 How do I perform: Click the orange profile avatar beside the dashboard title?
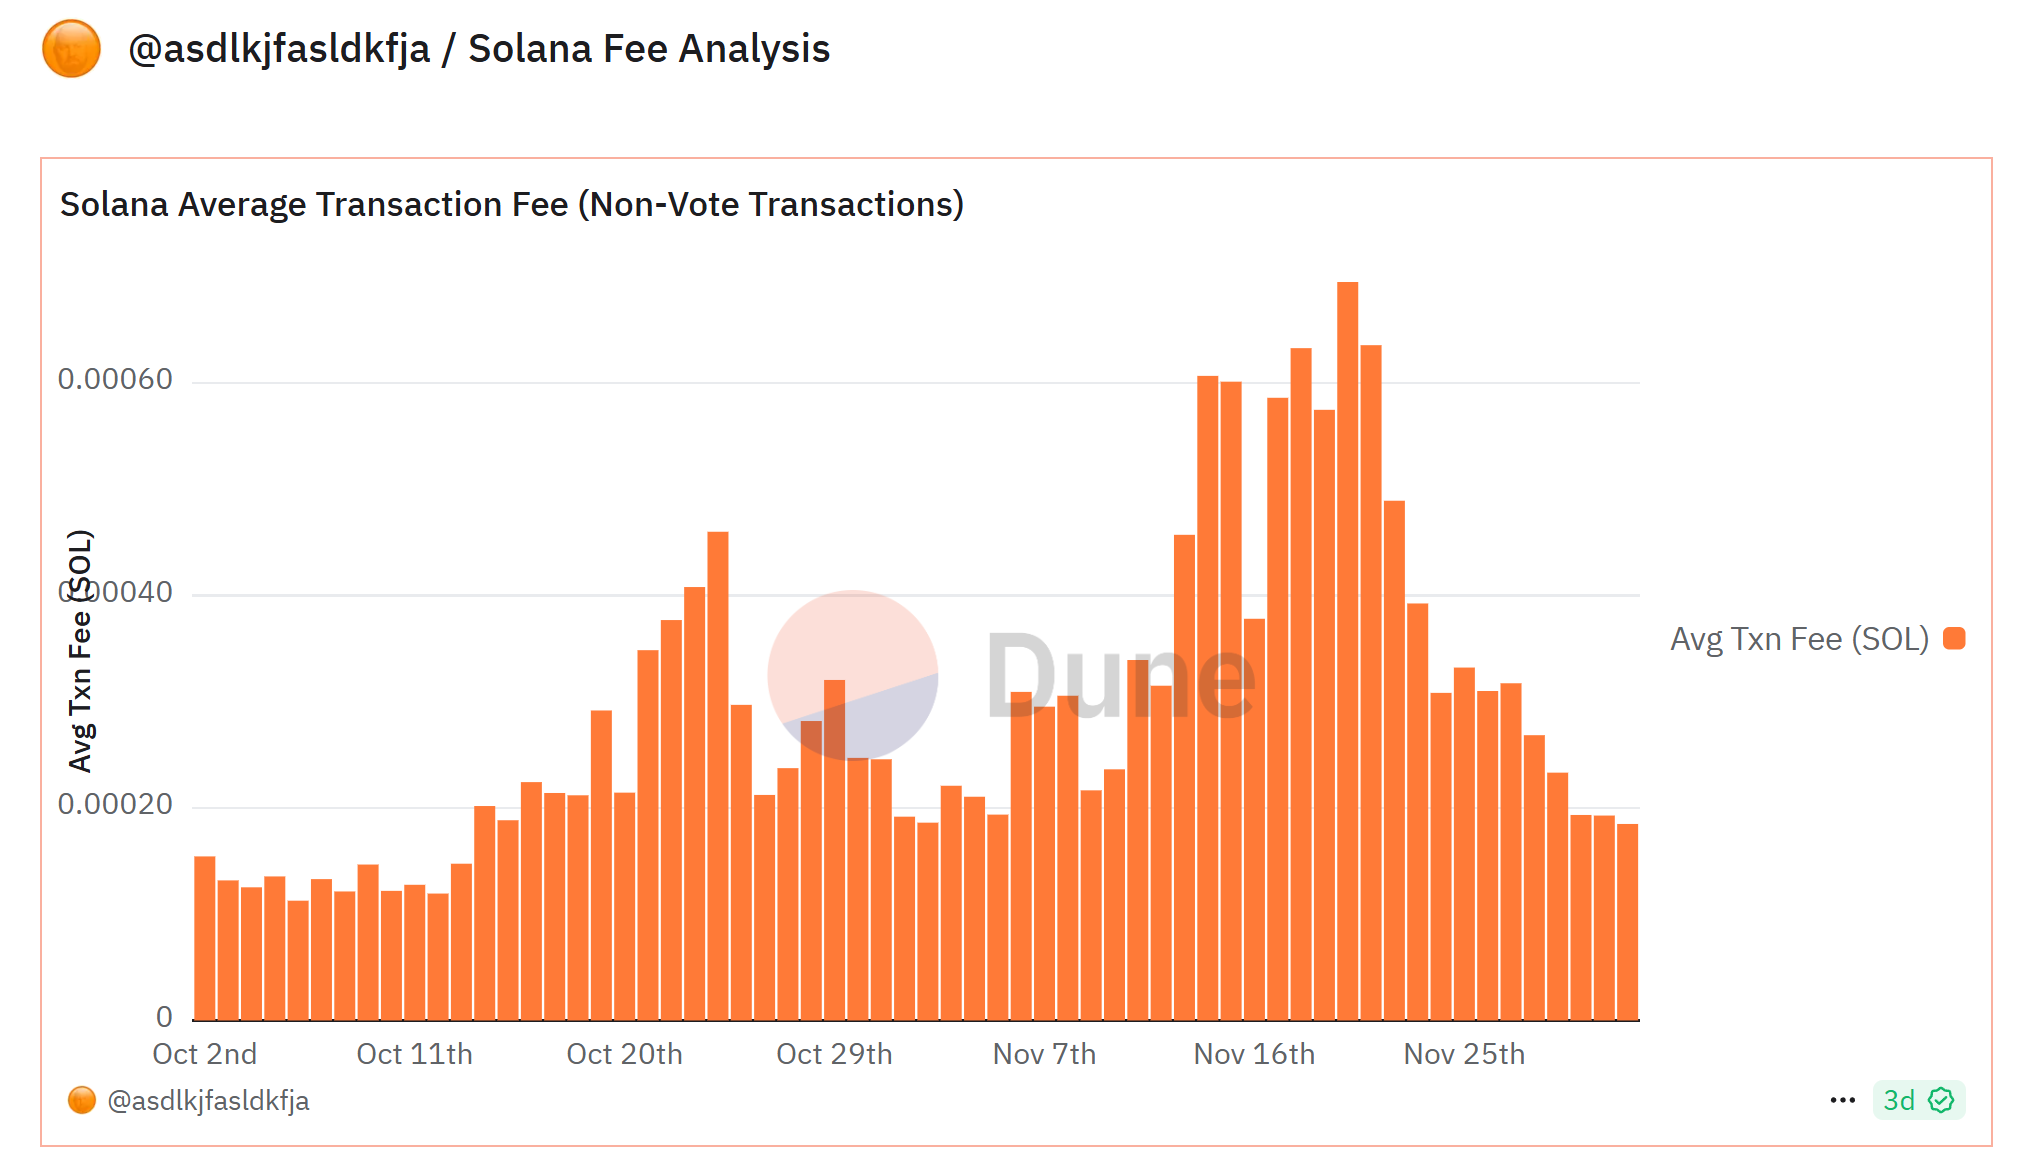(x=71, y=49)
